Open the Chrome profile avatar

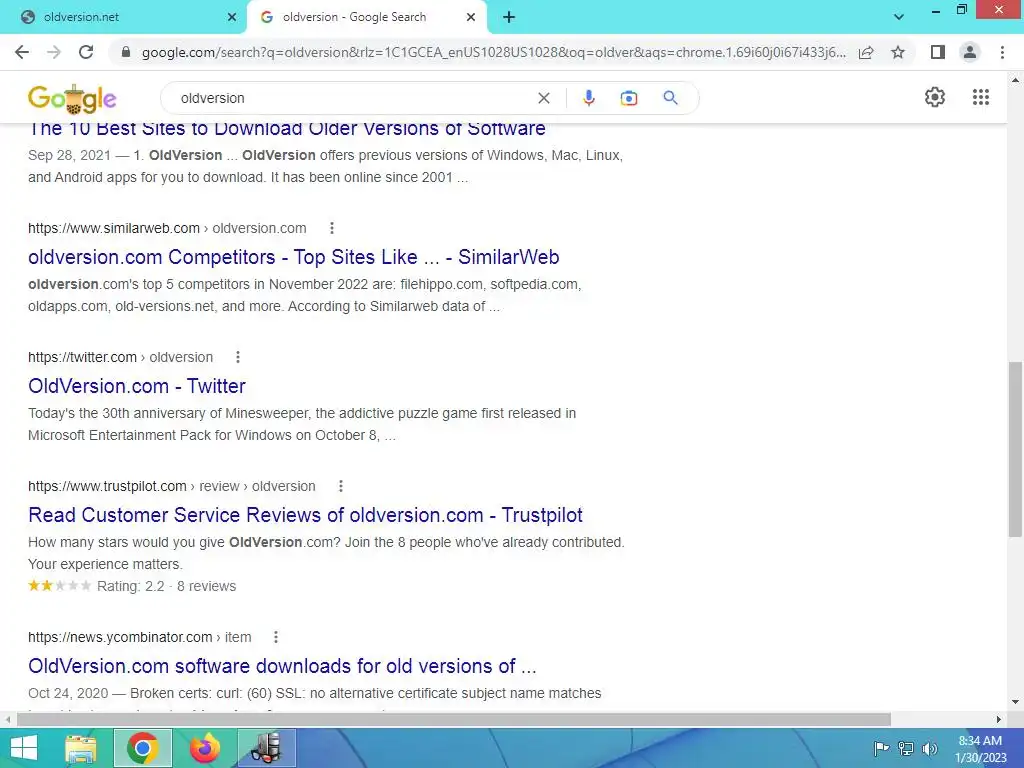pyautogui.click(x=970, y=52)
